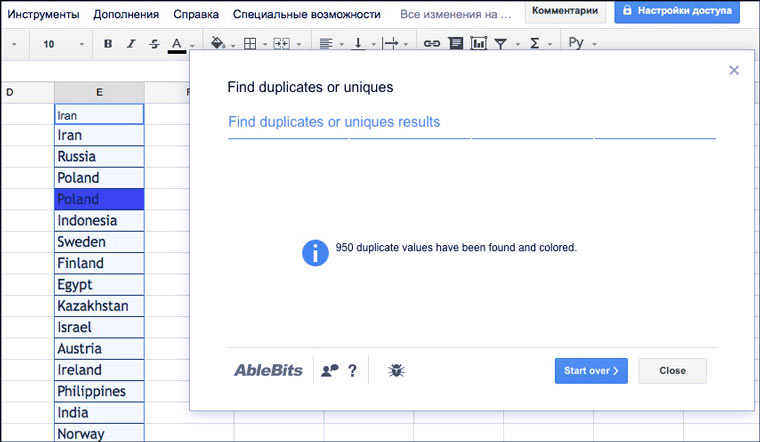Select the Kazakhstan cell
This screenshot has width=760, height=442.
(x=99, y=306)
